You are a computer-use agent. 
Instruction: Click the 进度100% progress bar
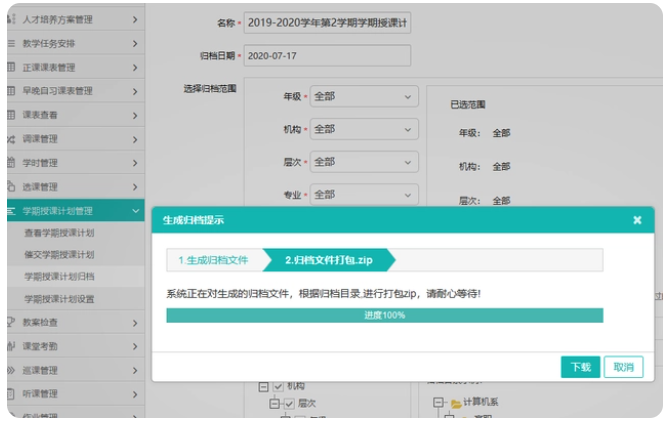click(x=384, y=315)
